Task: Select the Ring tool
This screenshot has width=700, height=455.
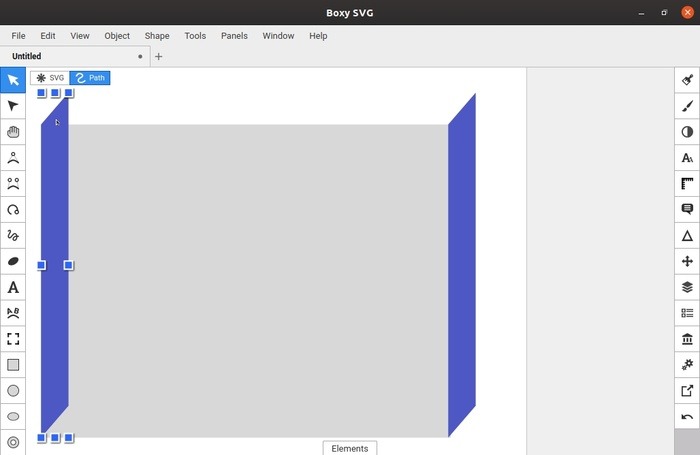Action: pos(13,442)
